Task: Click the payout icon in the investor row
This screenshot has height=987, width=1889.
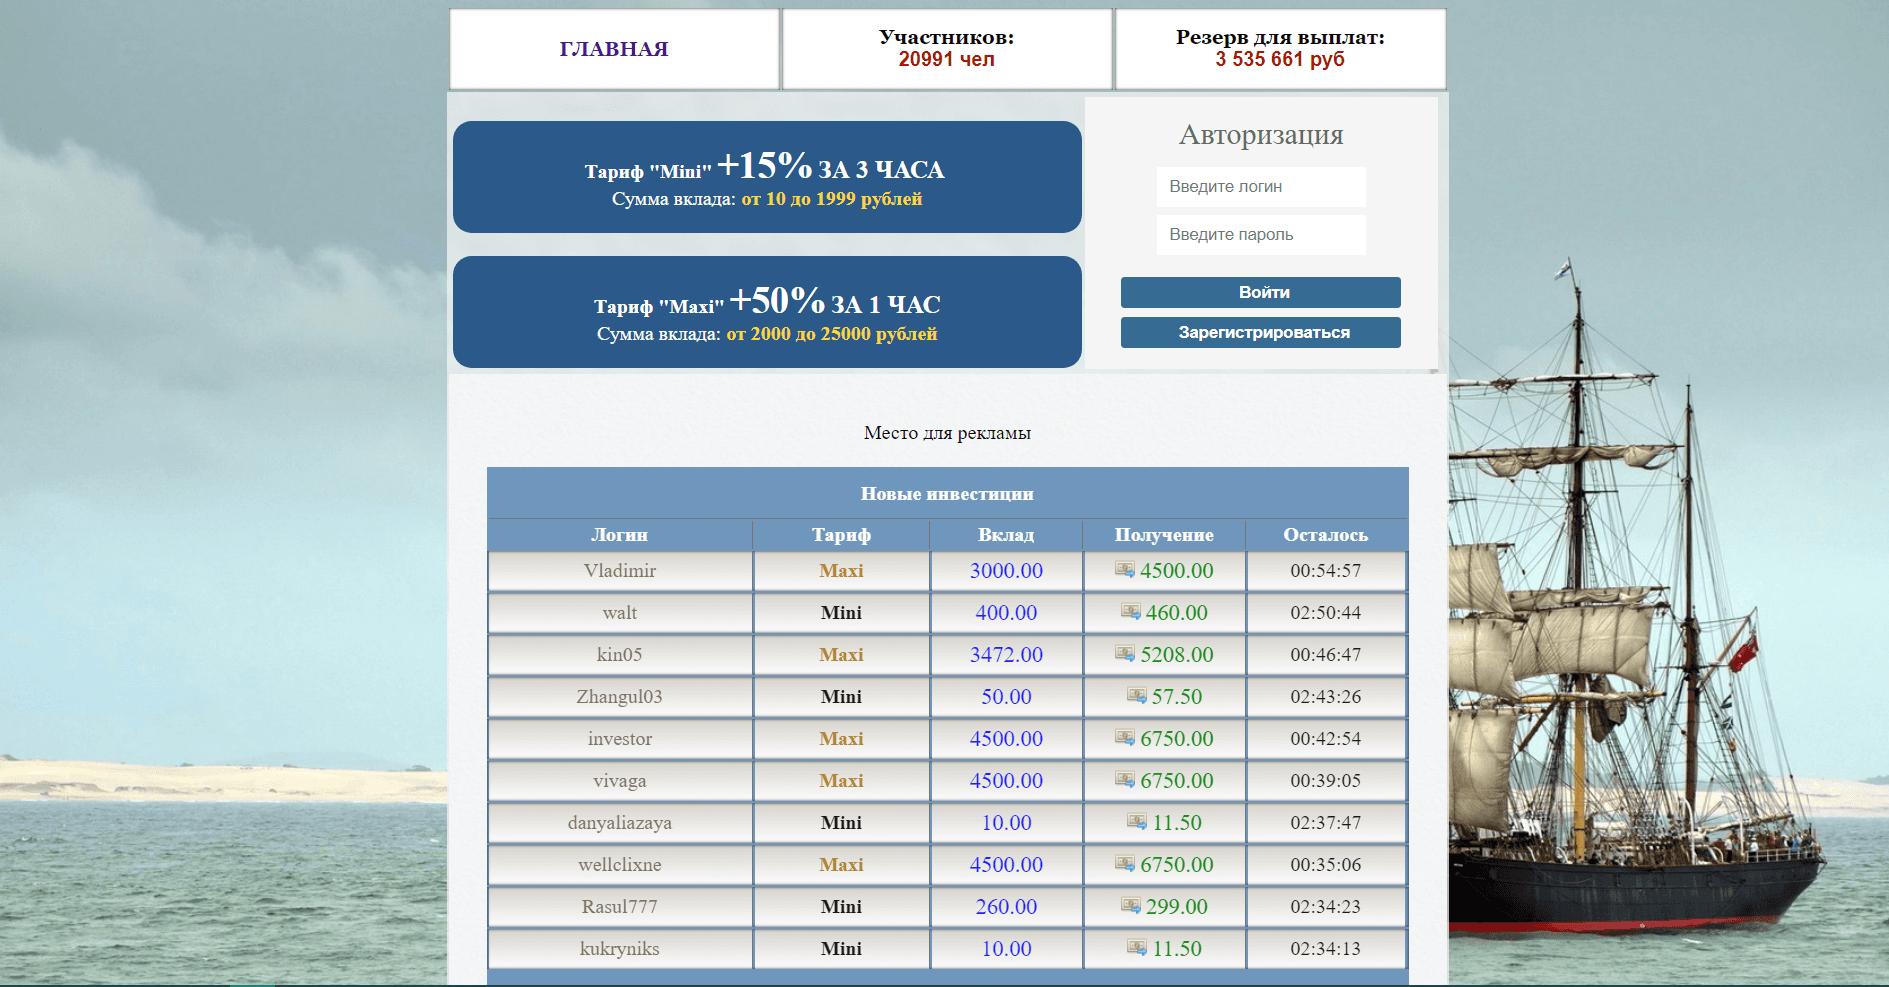Action: 1125,738
